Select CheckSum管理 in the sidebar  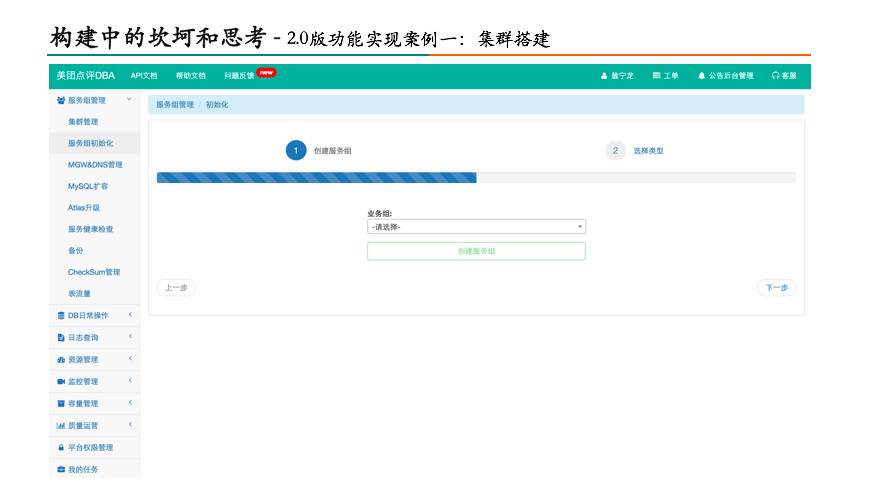[94, 272]
